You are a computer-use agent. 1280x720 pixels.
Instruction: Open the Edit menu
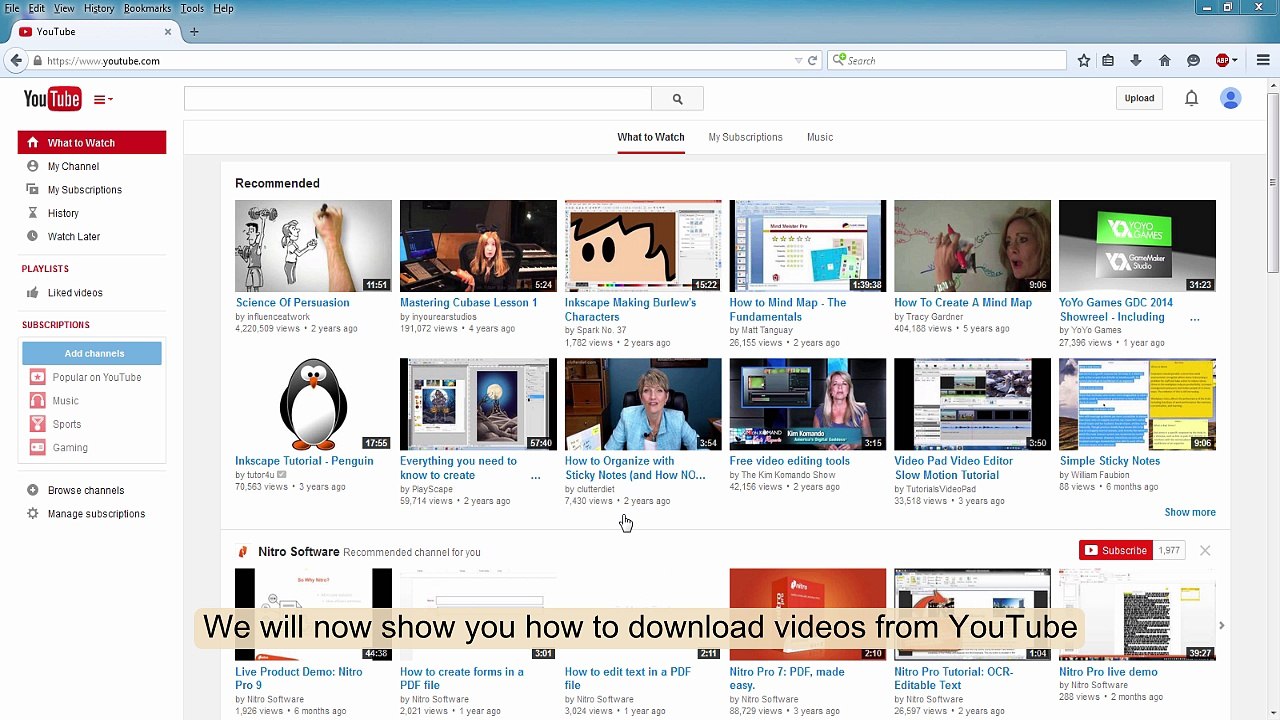point(36,8)
